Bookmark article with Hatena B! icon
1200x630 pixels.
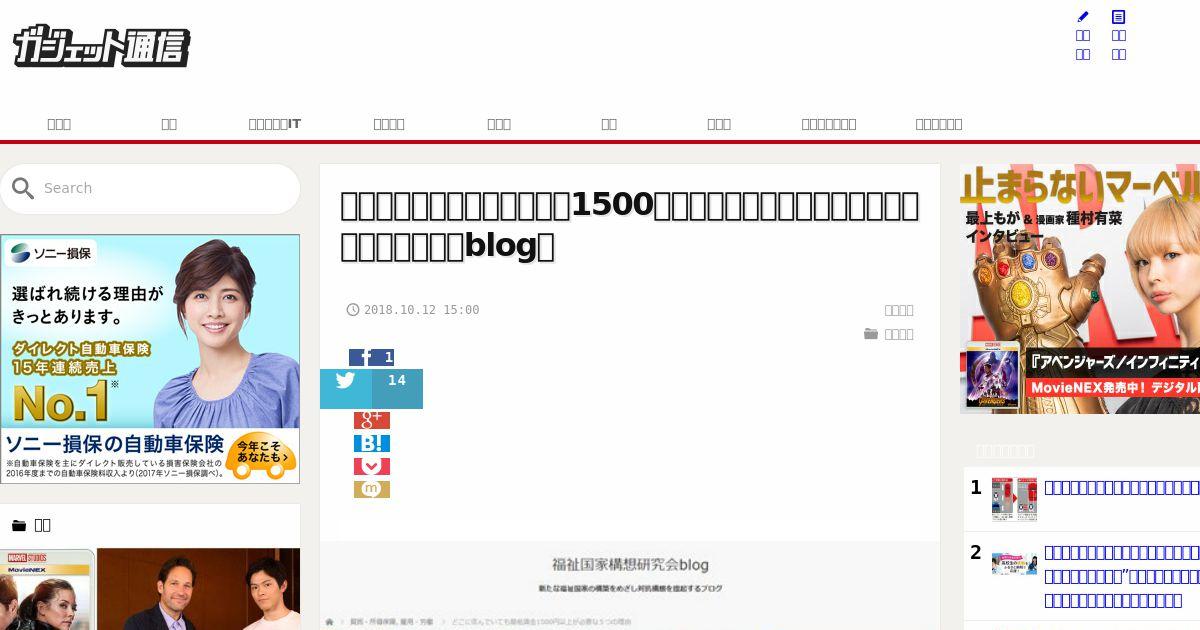coord(371,443)
